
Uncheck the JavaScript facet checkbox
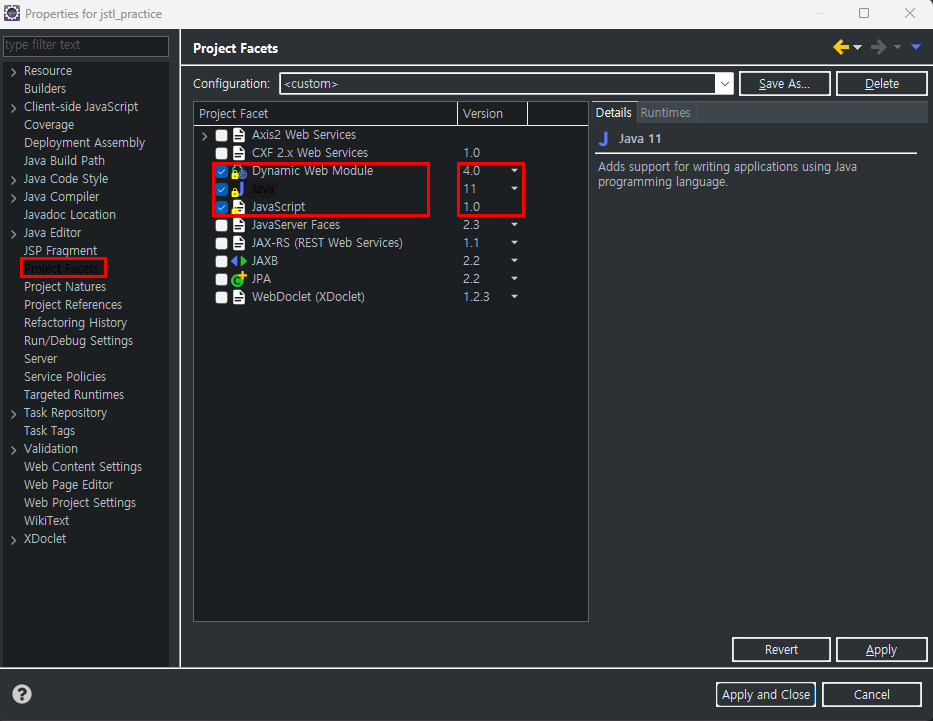pos(221,207)
